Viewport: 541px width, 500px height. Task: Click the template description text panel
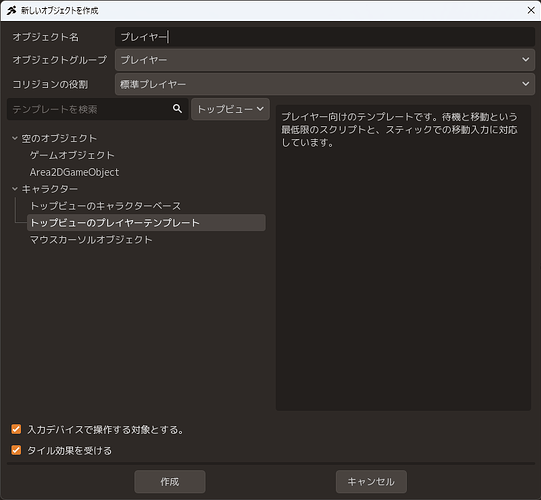(x=403, y=258)
